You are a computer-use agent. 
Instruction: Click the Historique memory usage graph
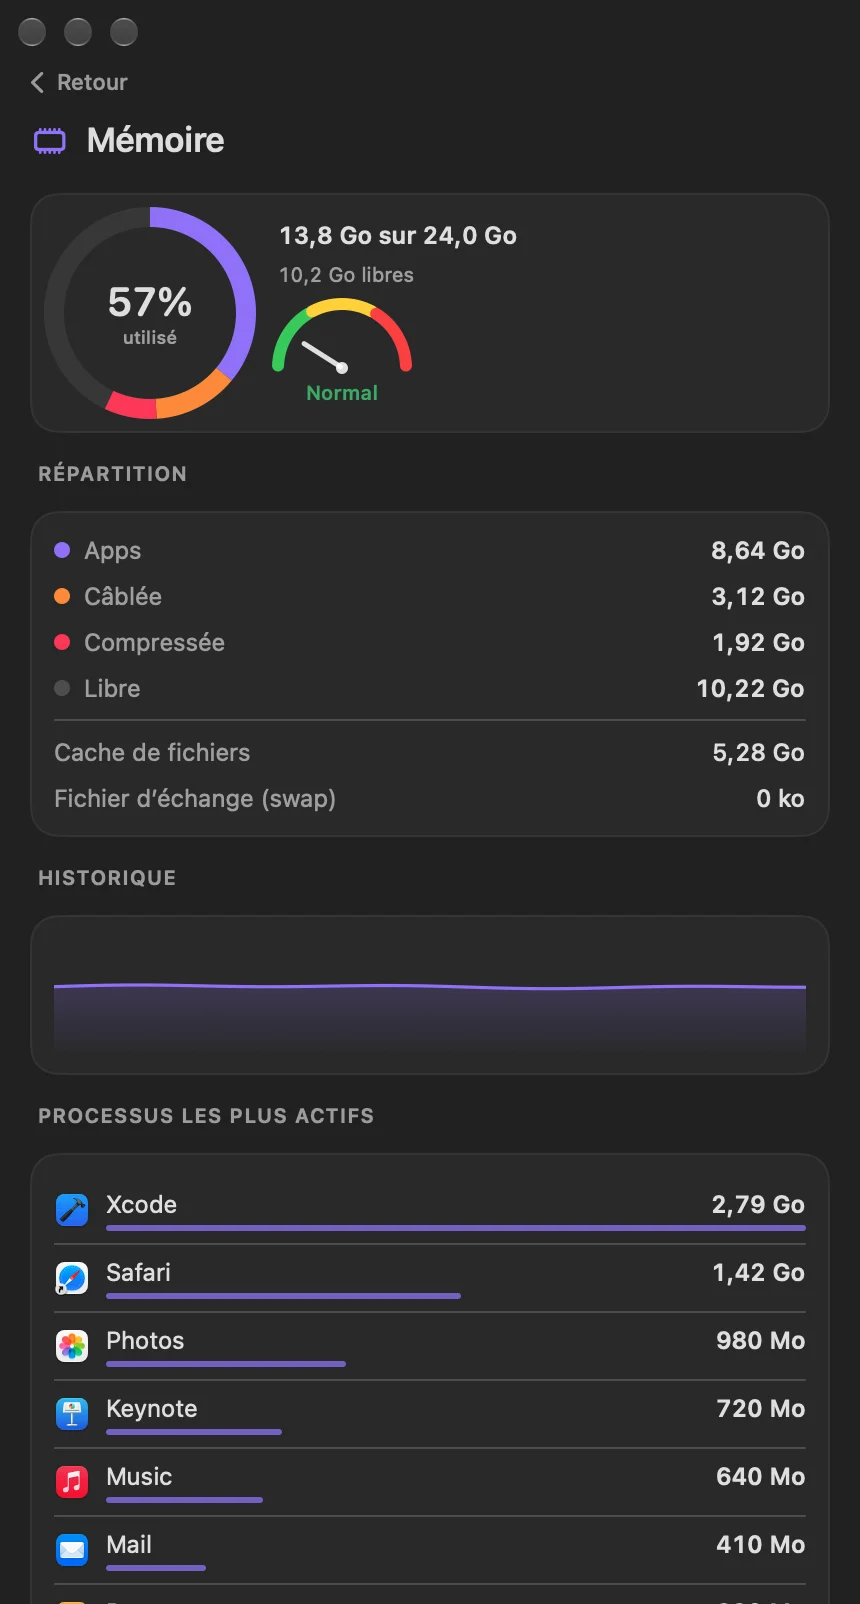430,995
